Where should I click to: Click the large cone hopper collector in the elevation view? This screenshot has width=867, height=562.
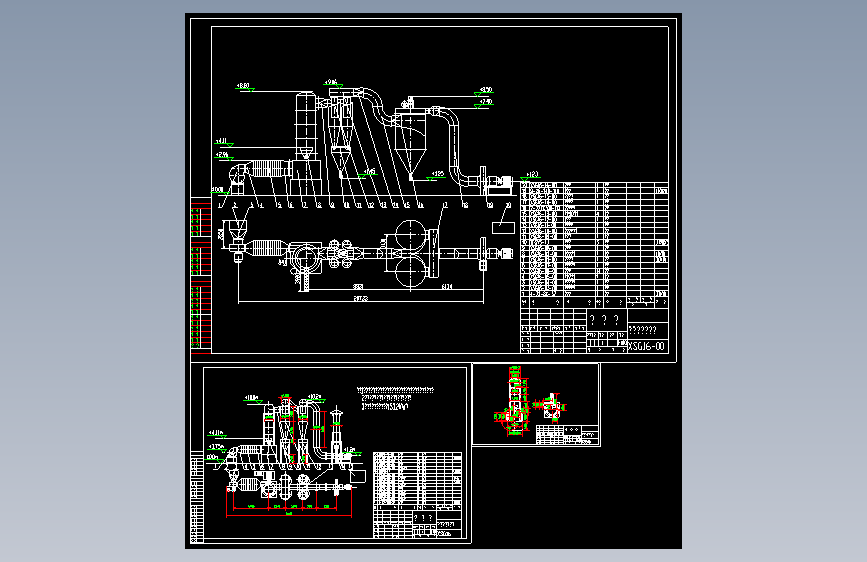tap(411, 144)
